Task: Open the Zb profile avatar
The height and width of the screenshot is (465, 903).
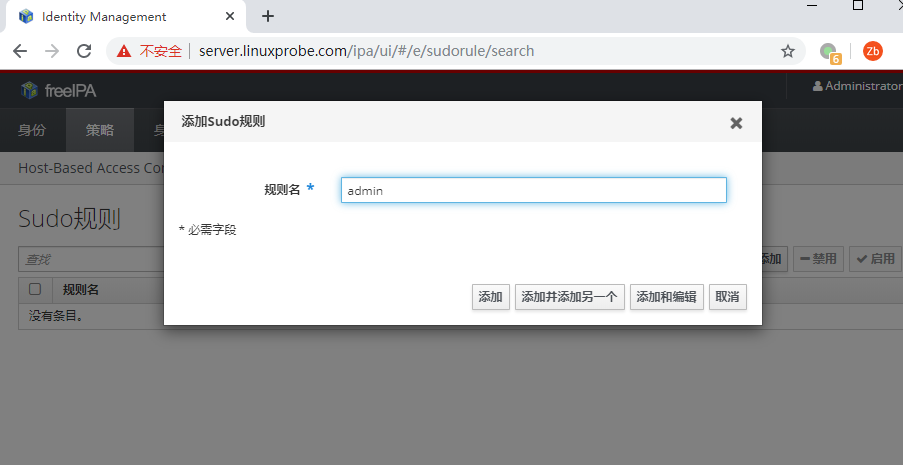Action: [x=873, y=51]
